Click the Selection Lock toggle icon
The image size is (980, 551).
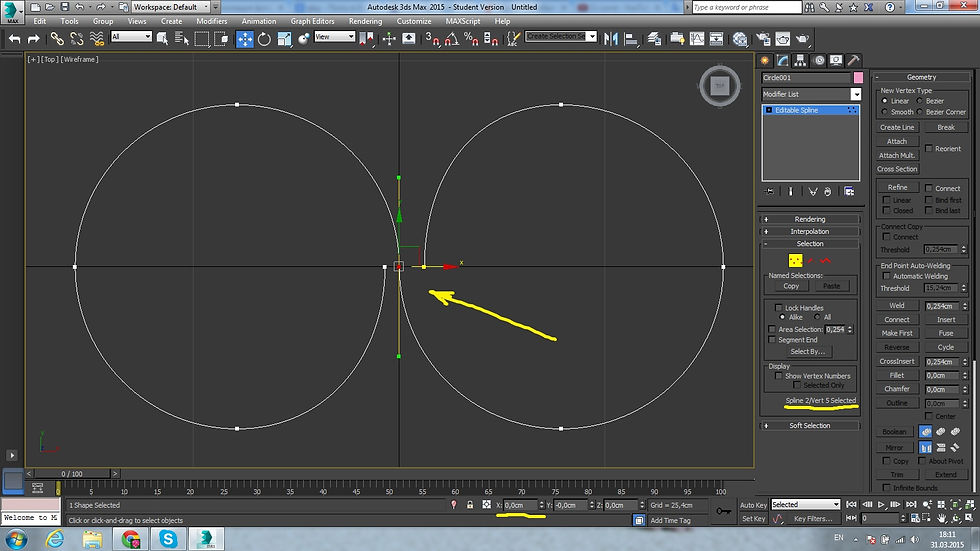pos(470,505)
